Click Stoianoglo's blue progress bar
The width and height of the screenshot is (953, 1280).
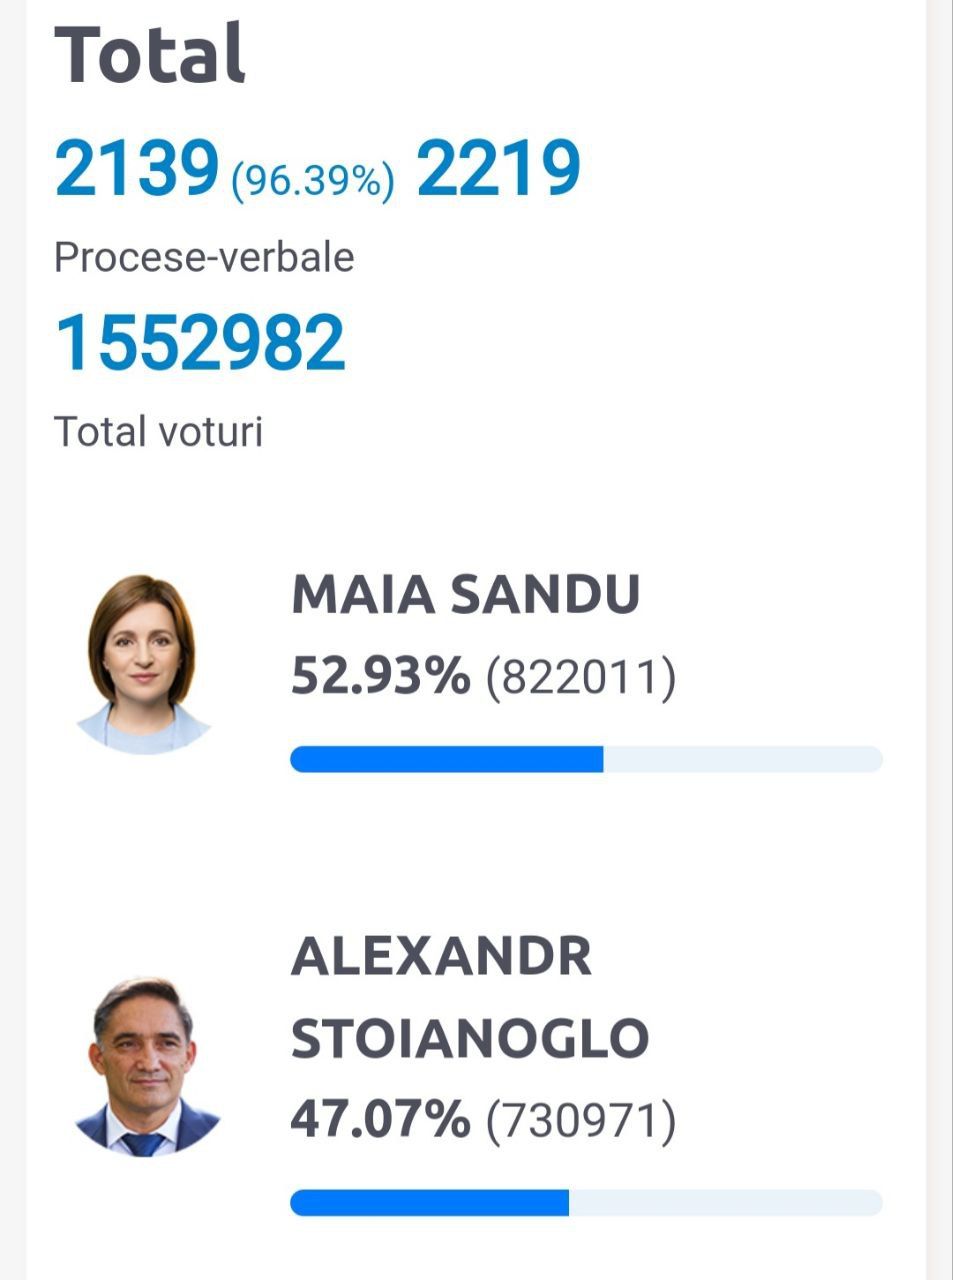tap(429, 1202)
